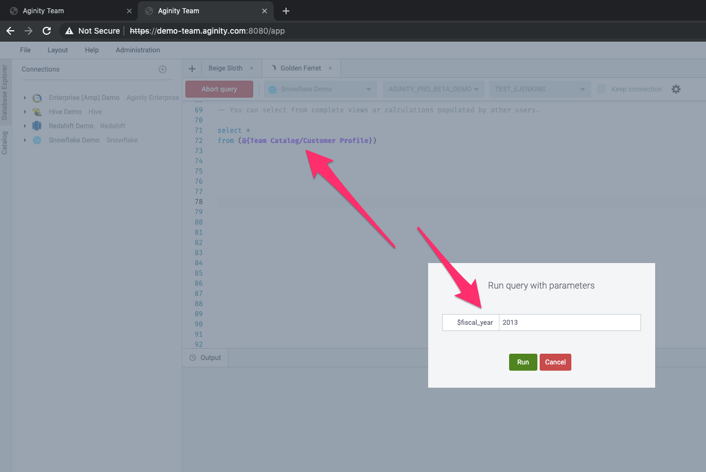Toggle the Keep connection checkbox
Image resolution: width=706 pixels, height=472 pixels.
point(601,89)
